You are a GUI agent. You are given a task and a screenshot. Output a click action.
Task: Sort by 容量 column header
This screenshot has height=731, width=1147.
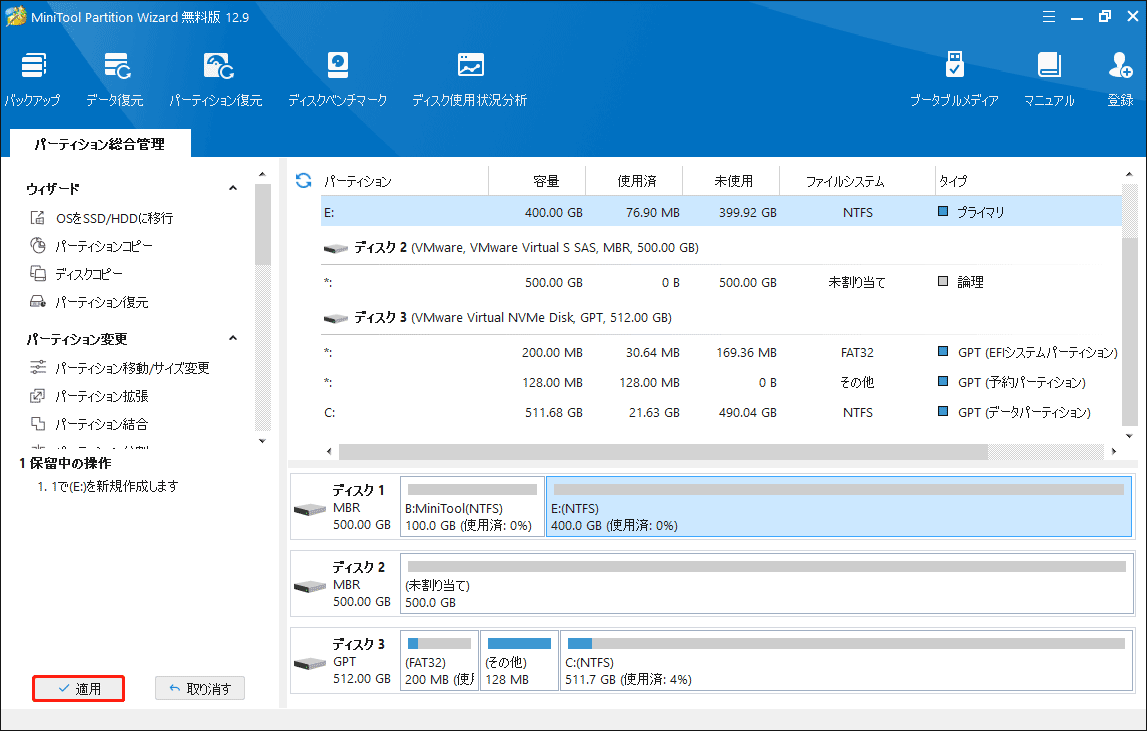(x=538, y=181)
